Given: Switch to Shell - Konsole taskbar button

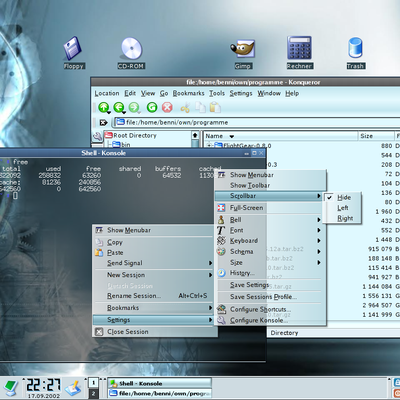Looking at the screenshot, I should coord(159,383).
